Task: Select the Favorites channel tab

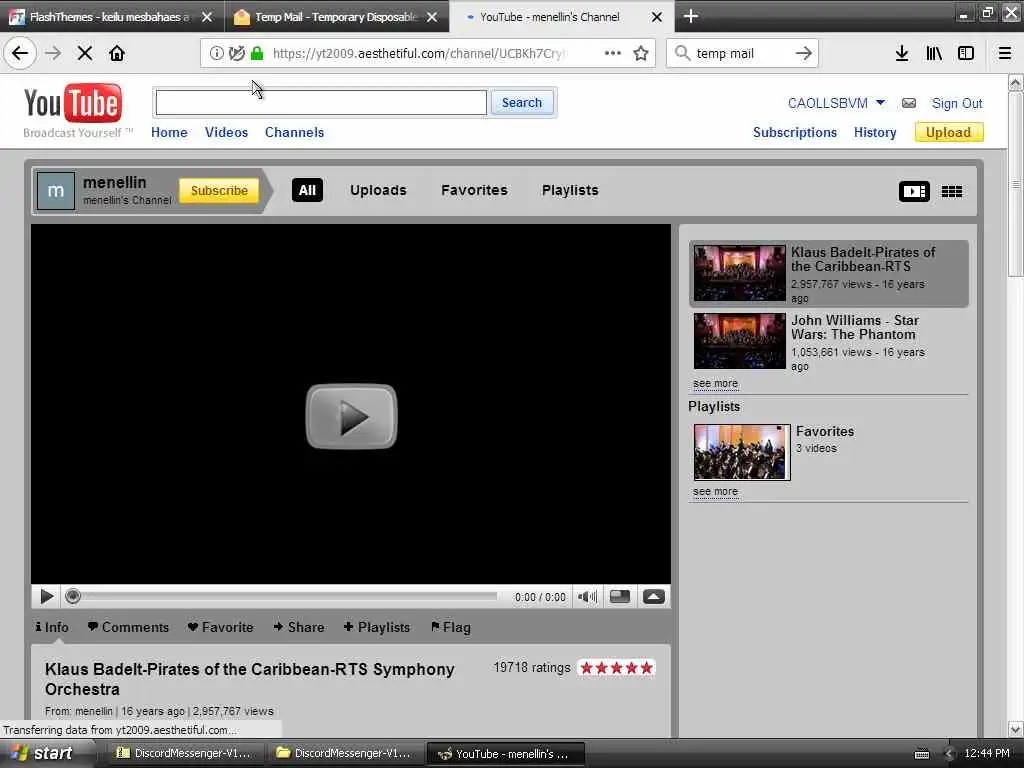Action: tap(474, 190)
